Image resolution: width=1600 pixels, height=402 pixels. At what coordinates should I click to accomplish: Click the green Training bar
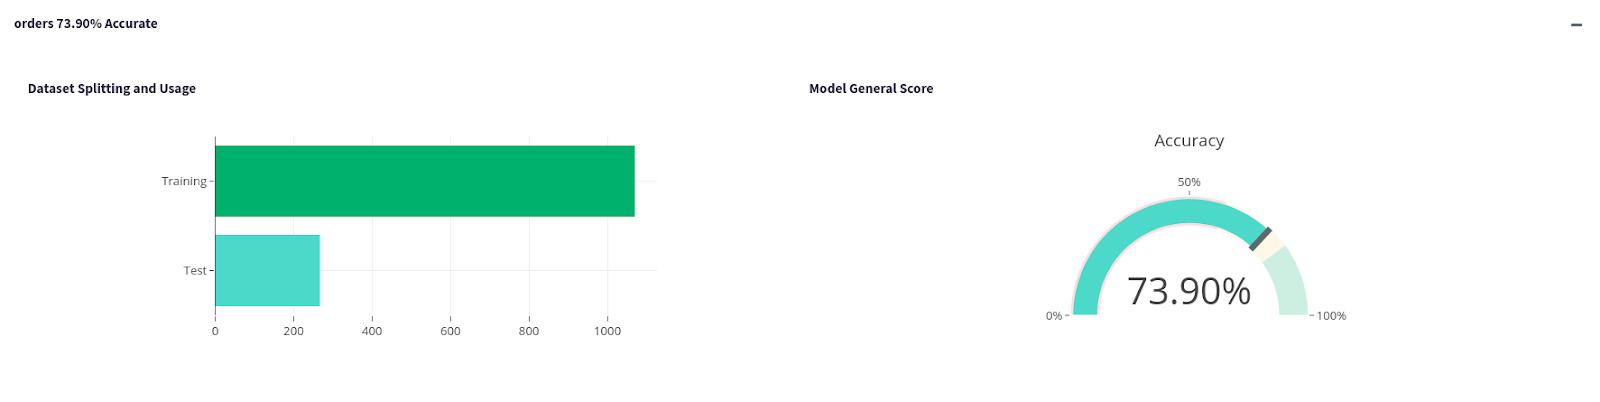click(424, 181)
